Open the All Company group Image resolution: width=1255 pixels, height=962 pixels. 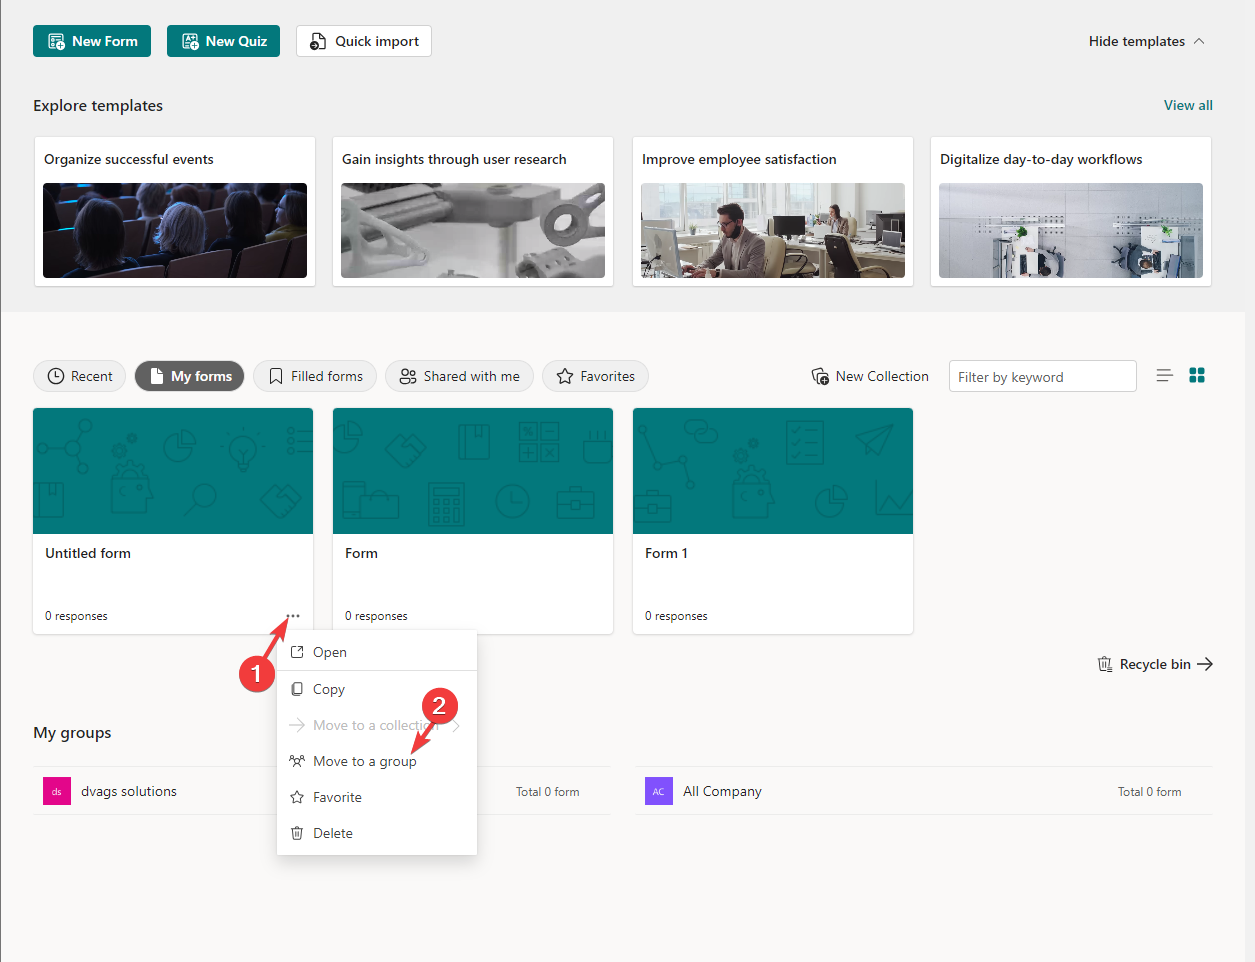[x=924, y=791]
